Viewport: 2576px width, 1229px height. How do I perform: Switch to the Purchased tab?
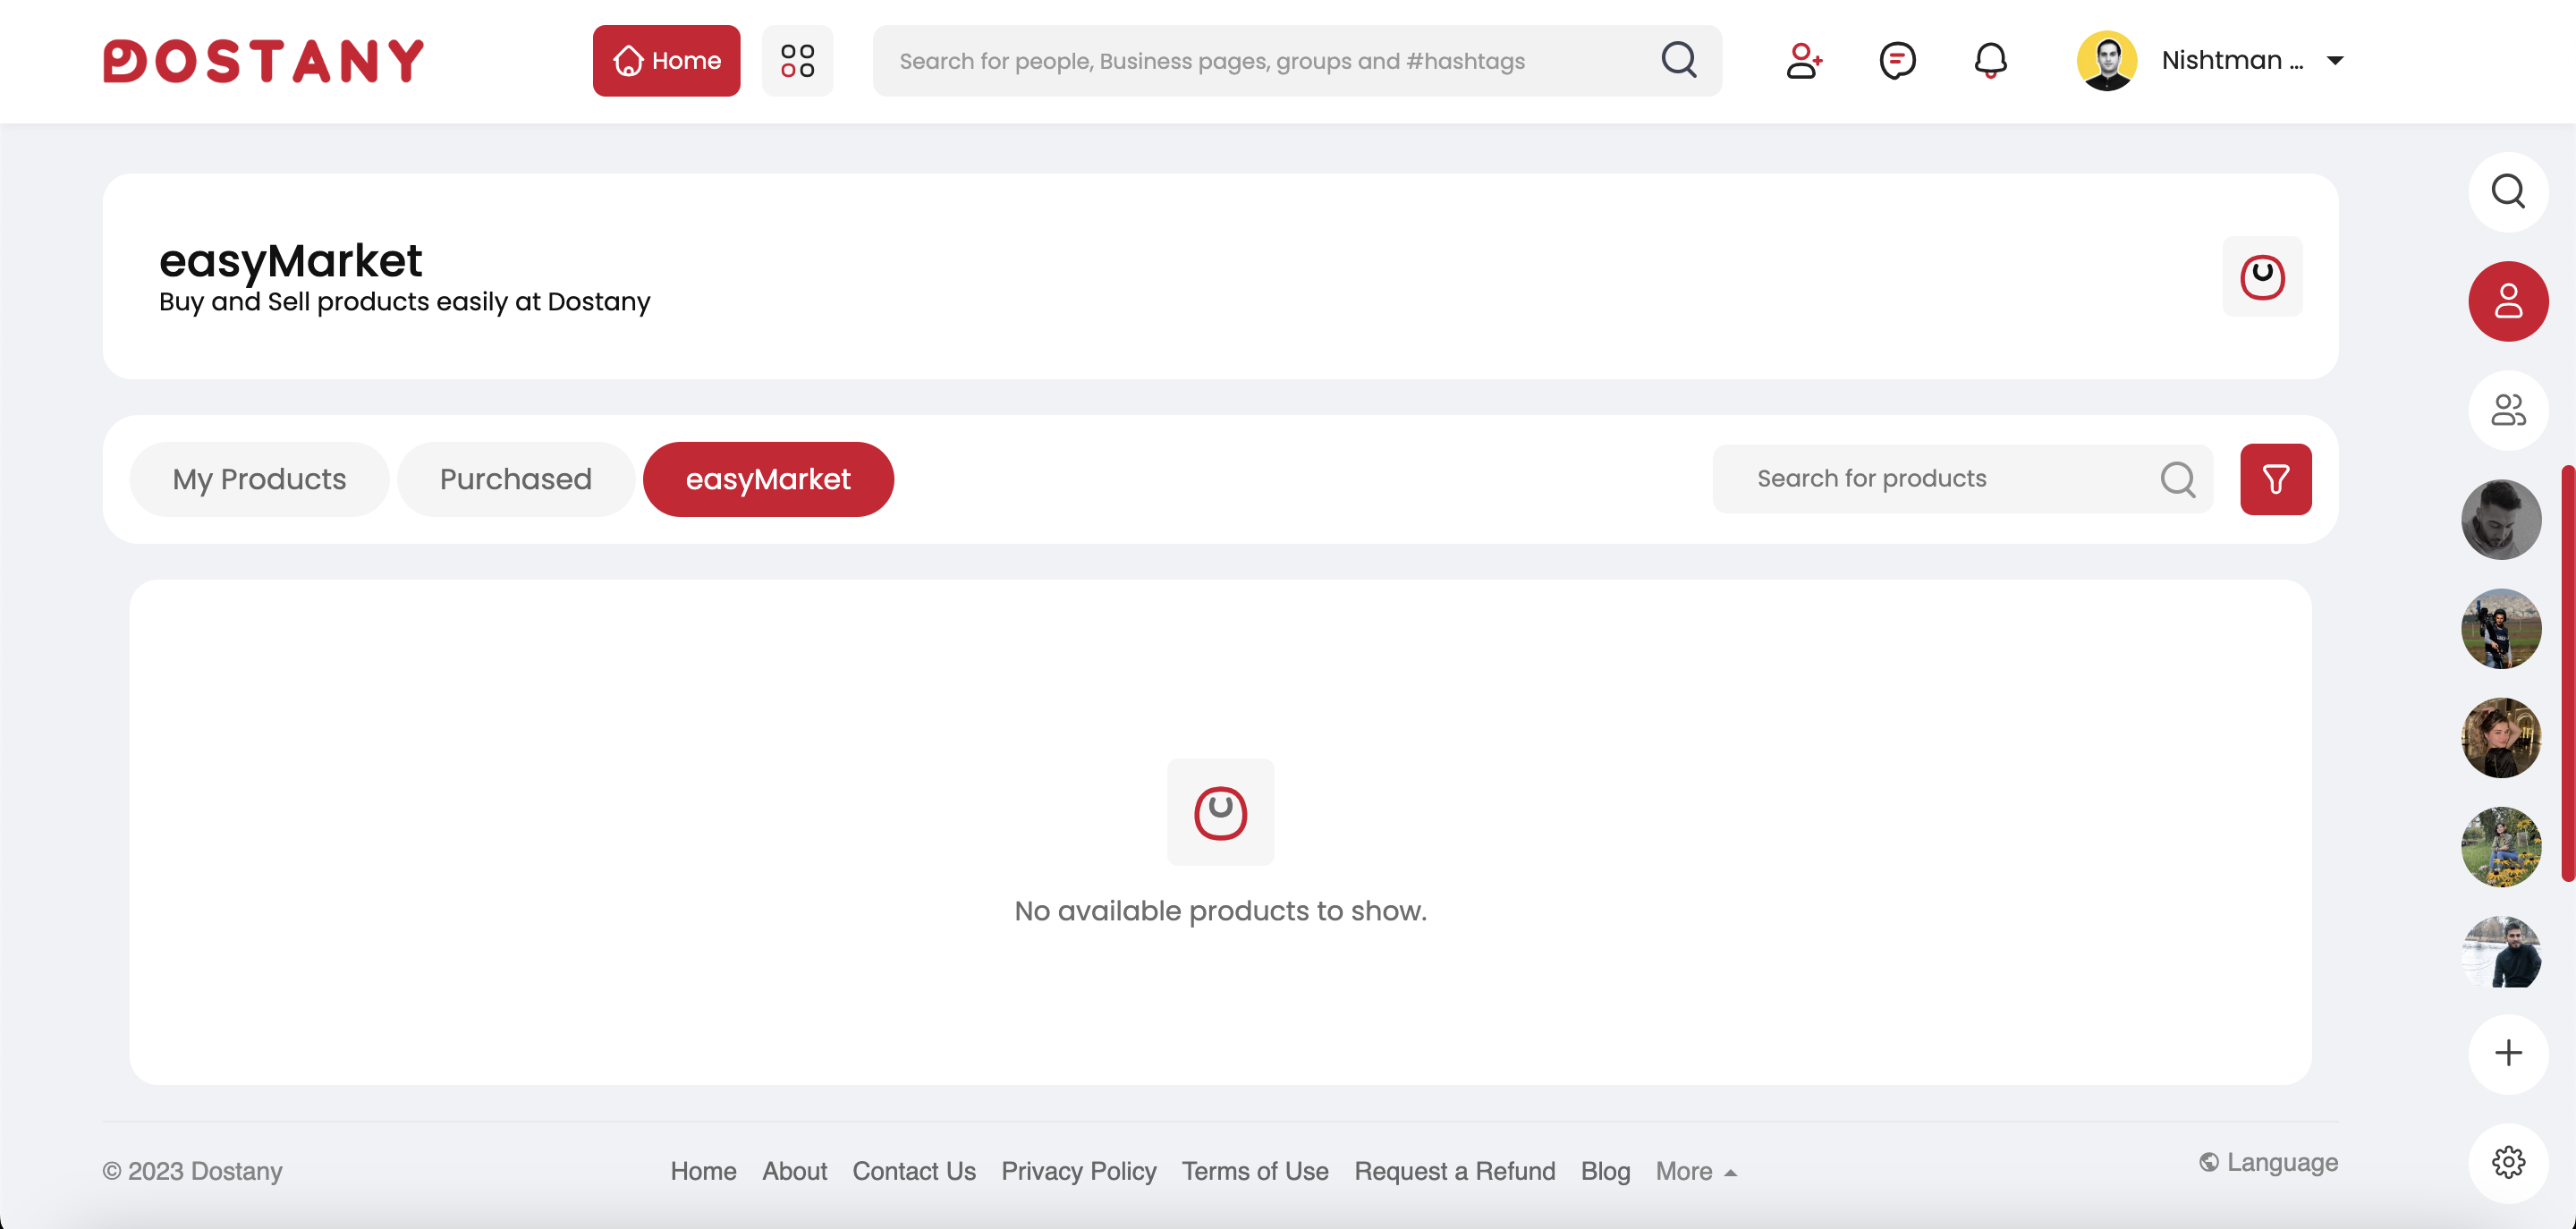[x=515, y=479]
